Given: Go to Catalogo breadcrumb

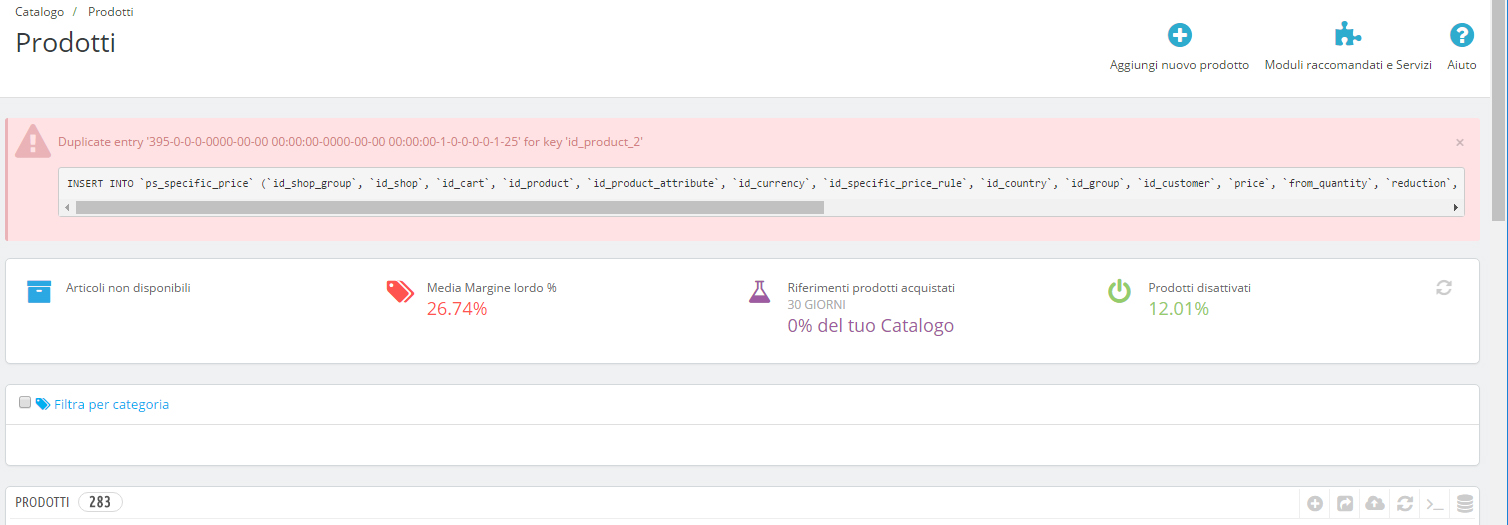Looking at the screenshot, I should tap(40, 12).
